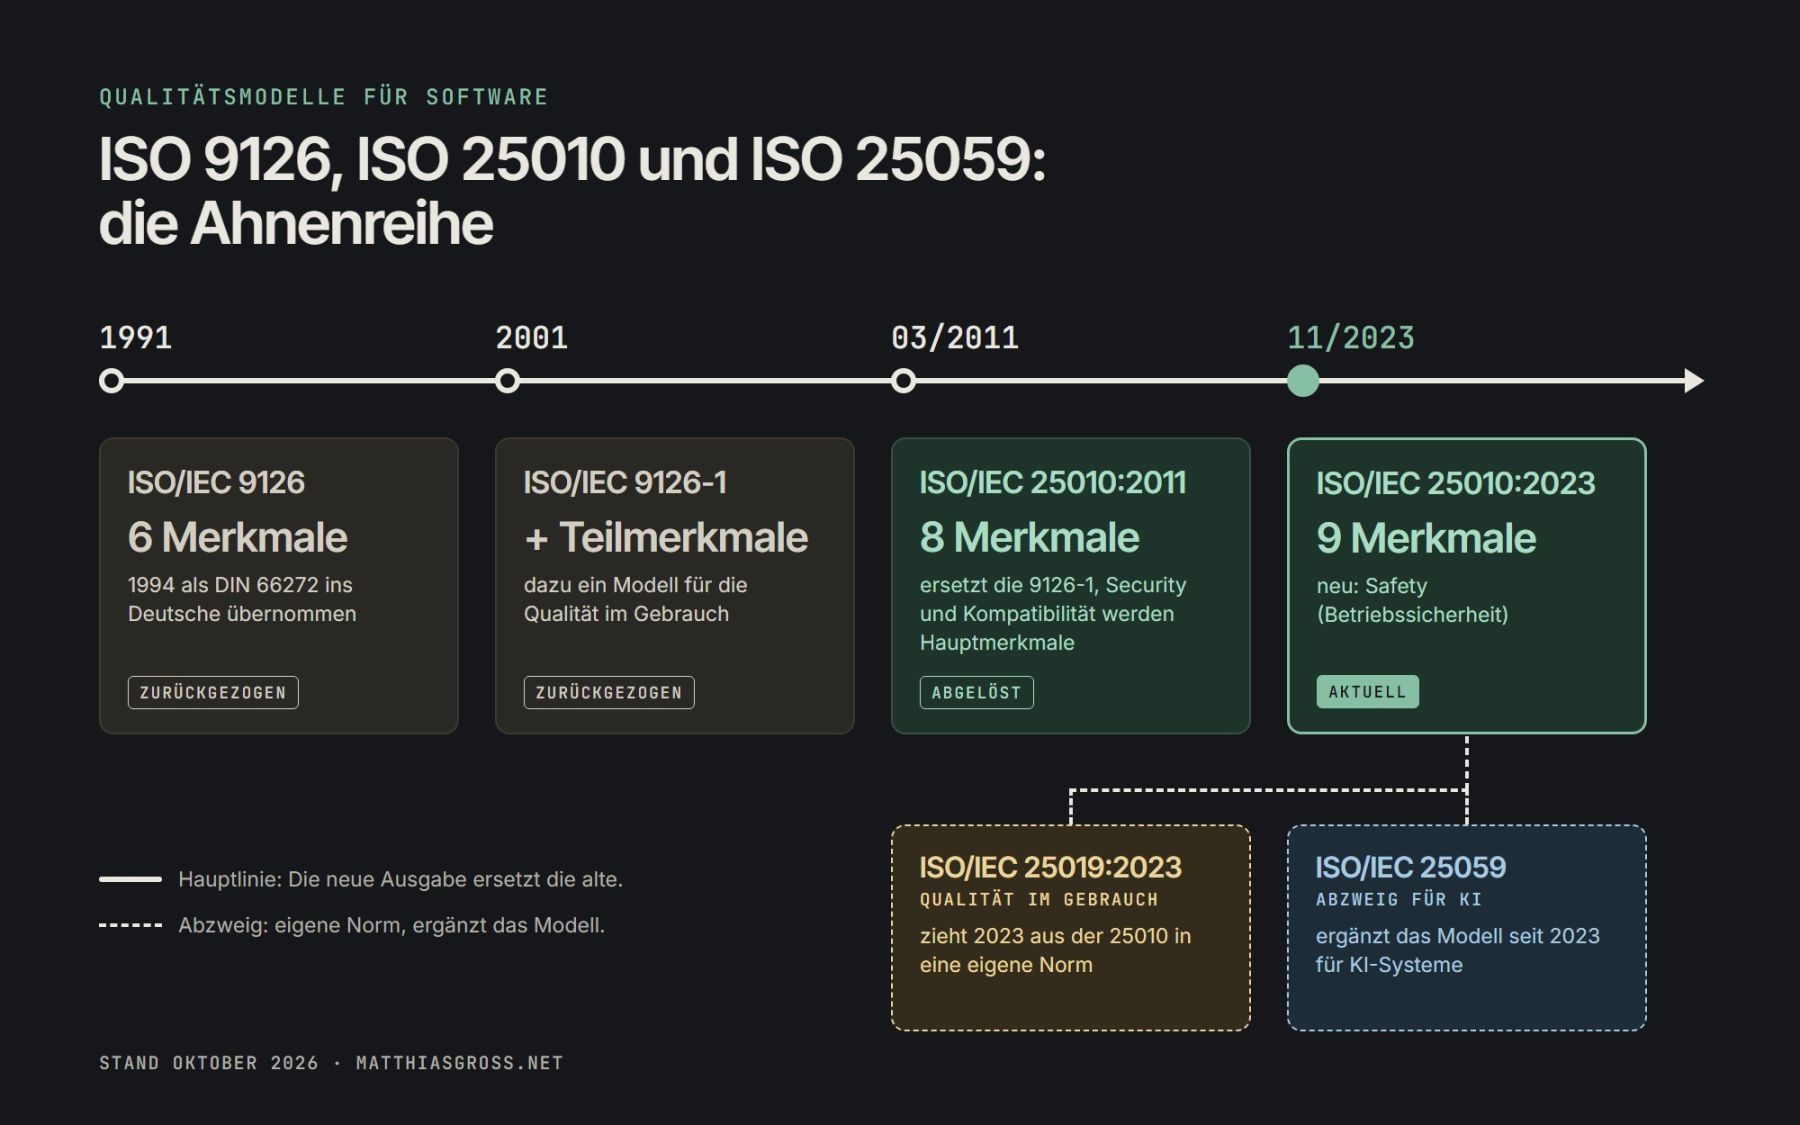The width and height of the screenshot is (1800, 1125).
Task: Click the '1994 als DIN 66272' description text
Action: [242, 599]
